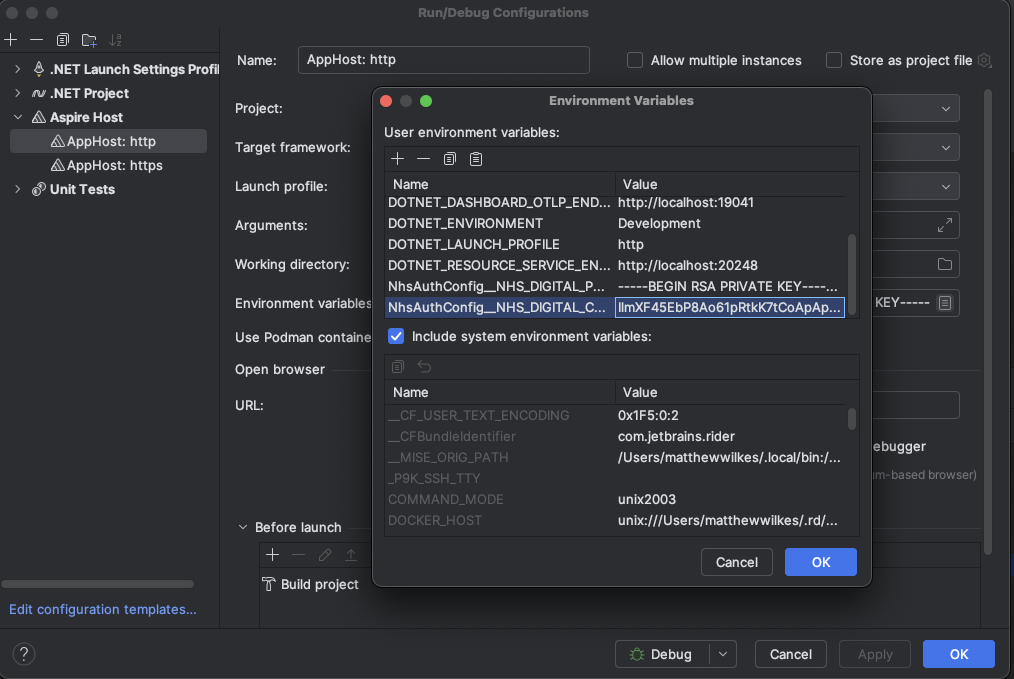Open the help question mark icon
The height and width of the screenshot is (679, 1014).
pos(23,654)
